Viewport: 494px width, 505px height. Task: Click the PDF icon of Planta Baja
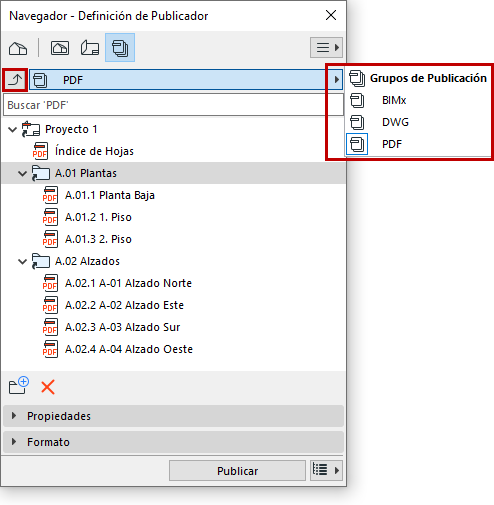pyautogui.click(x=50, y=195)
